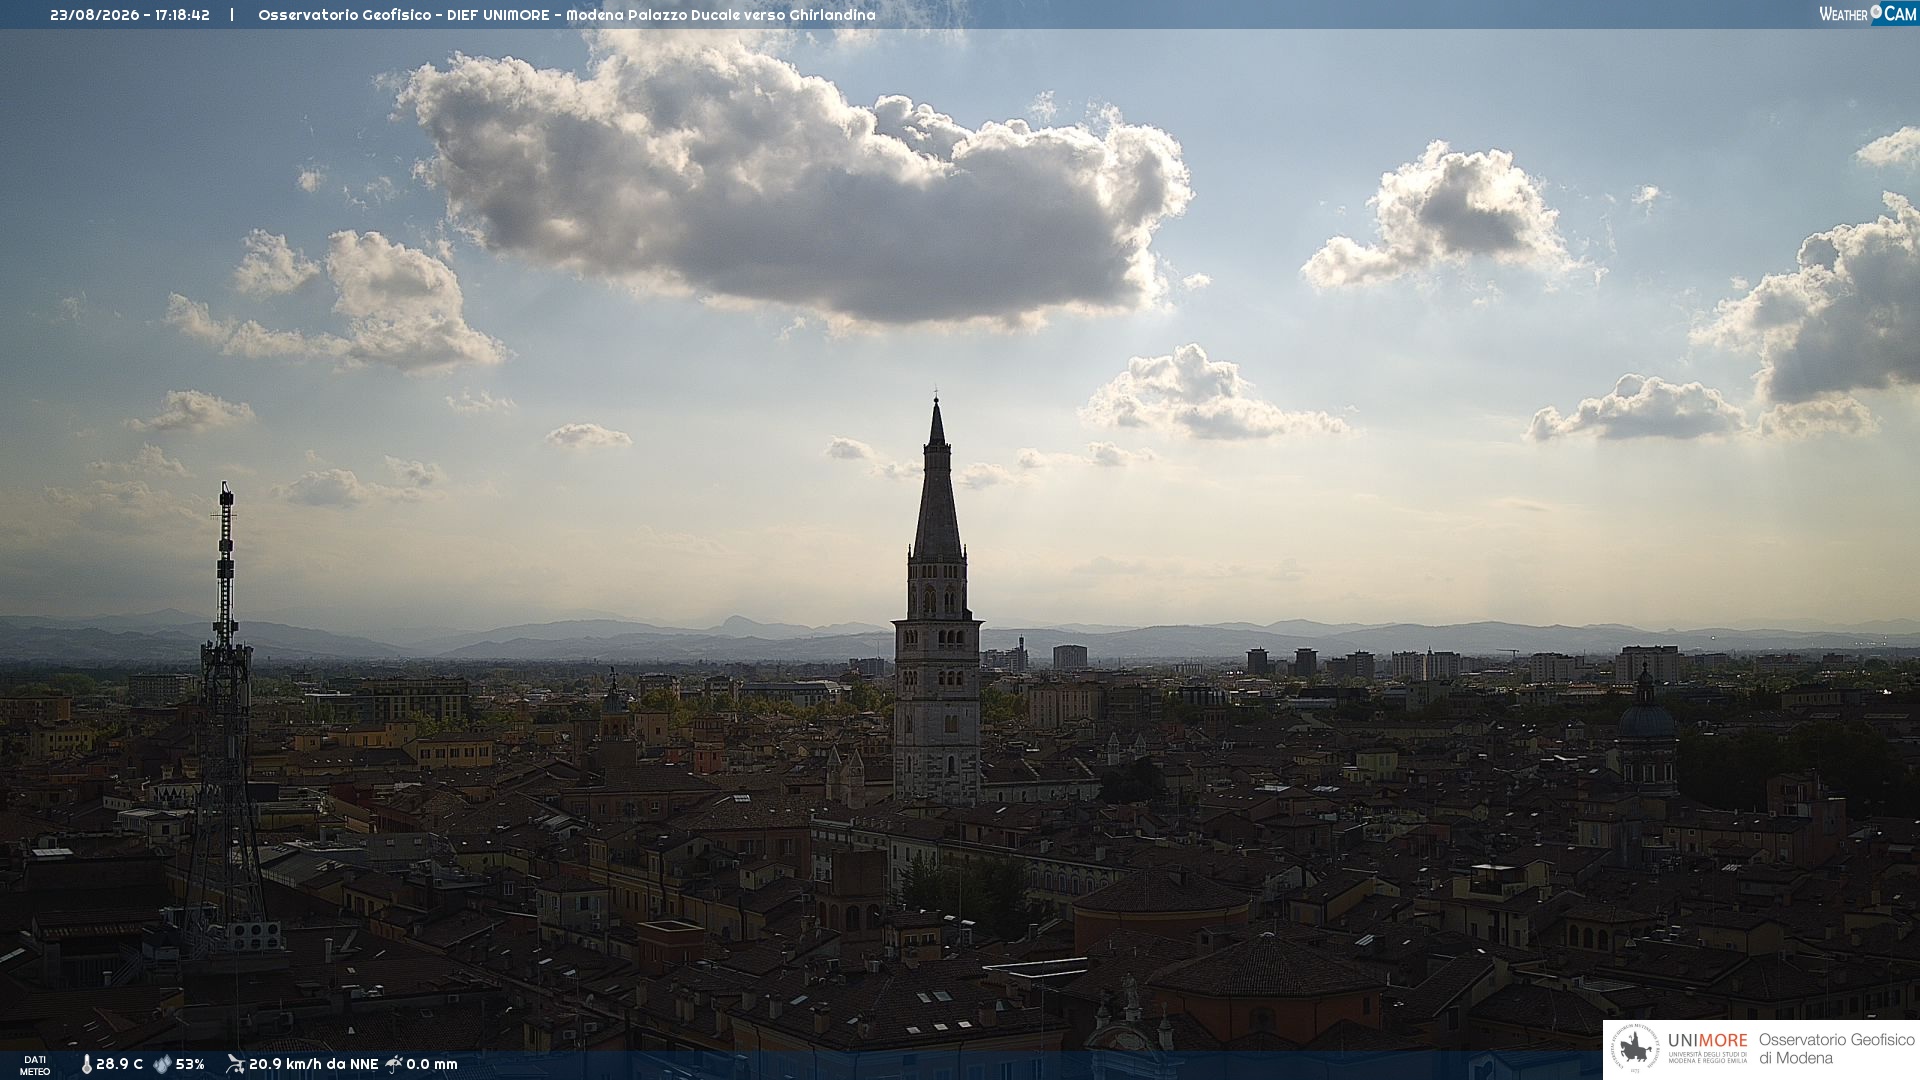This screenshot has height=1080, width=1920.
Task: Click the rain umbrella icon
Action: coord(394,1064)
